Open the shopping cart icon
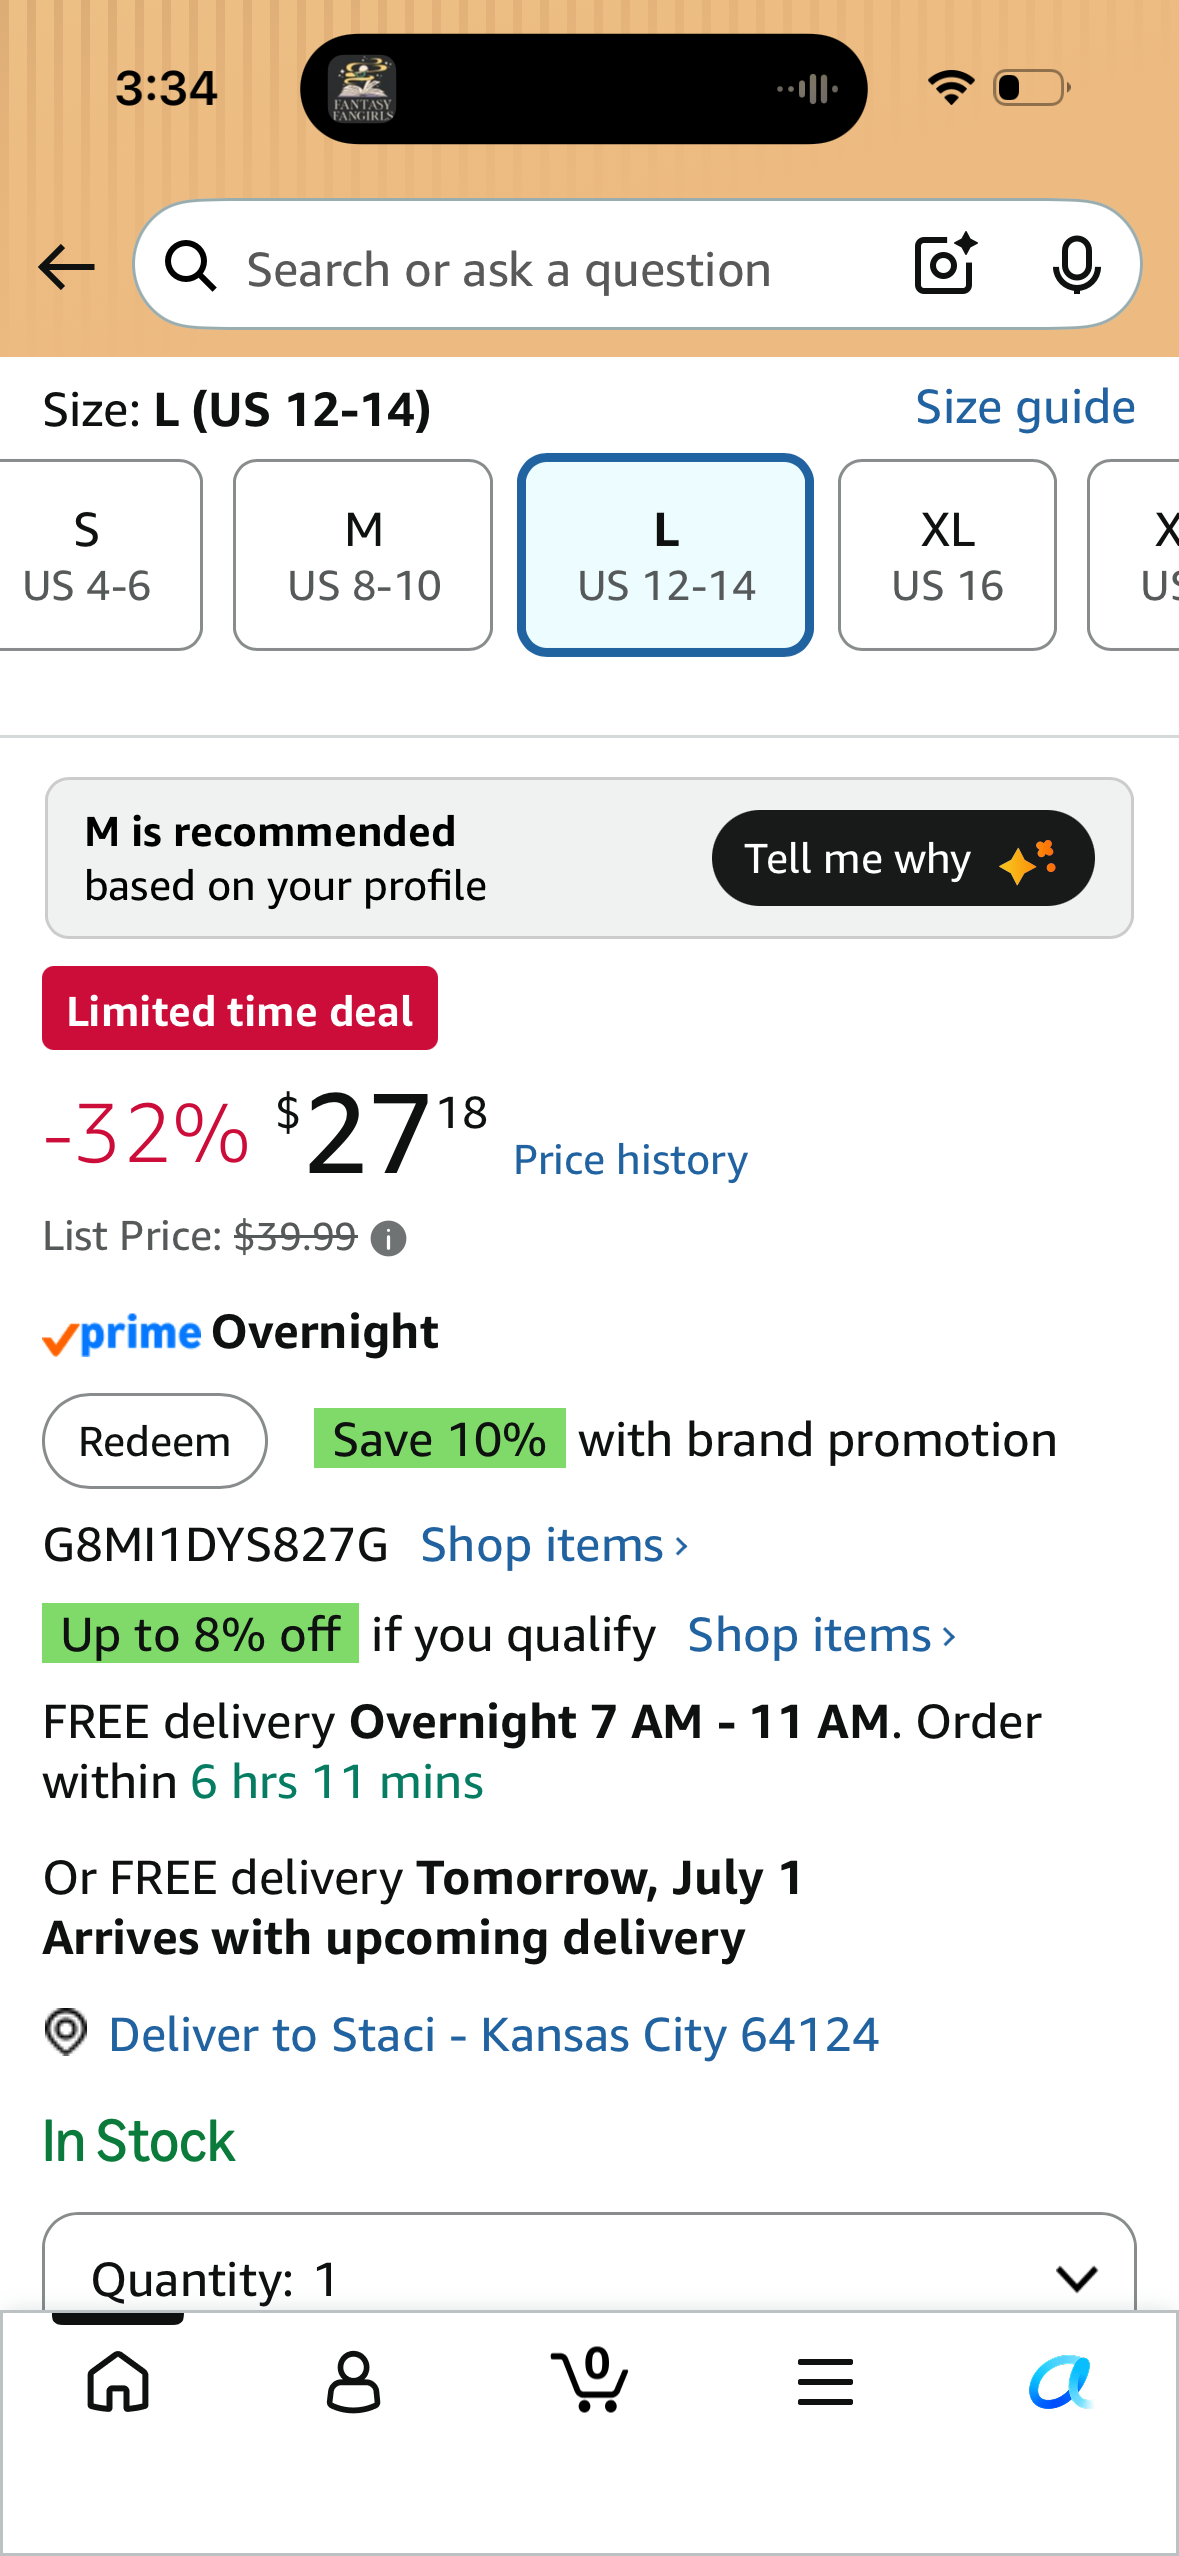 tap(590, 2379)
